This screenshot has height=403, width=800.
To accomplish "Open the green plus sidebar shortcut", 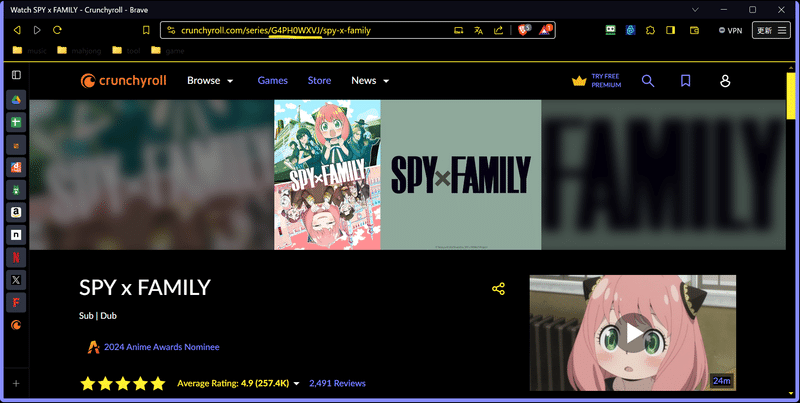I will point(16,122).
